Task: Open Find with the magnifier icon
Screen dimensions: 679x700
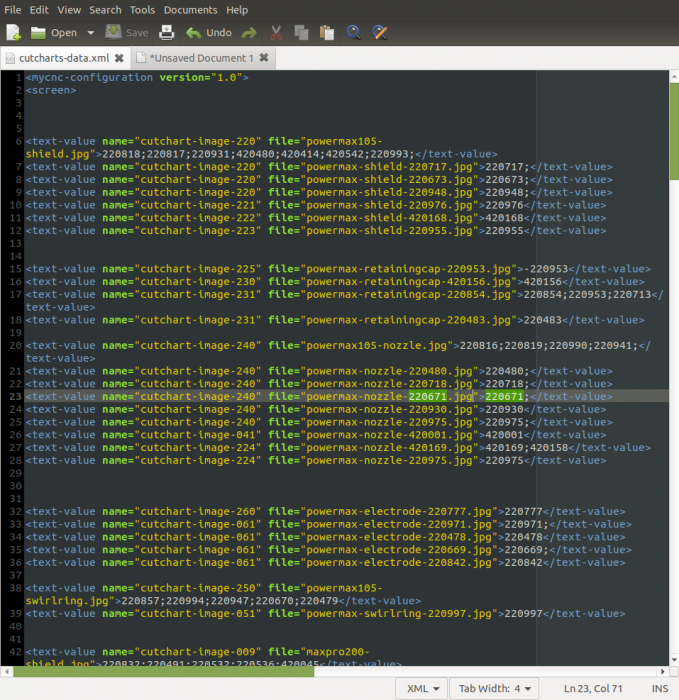Action: (x=354, y=33)
